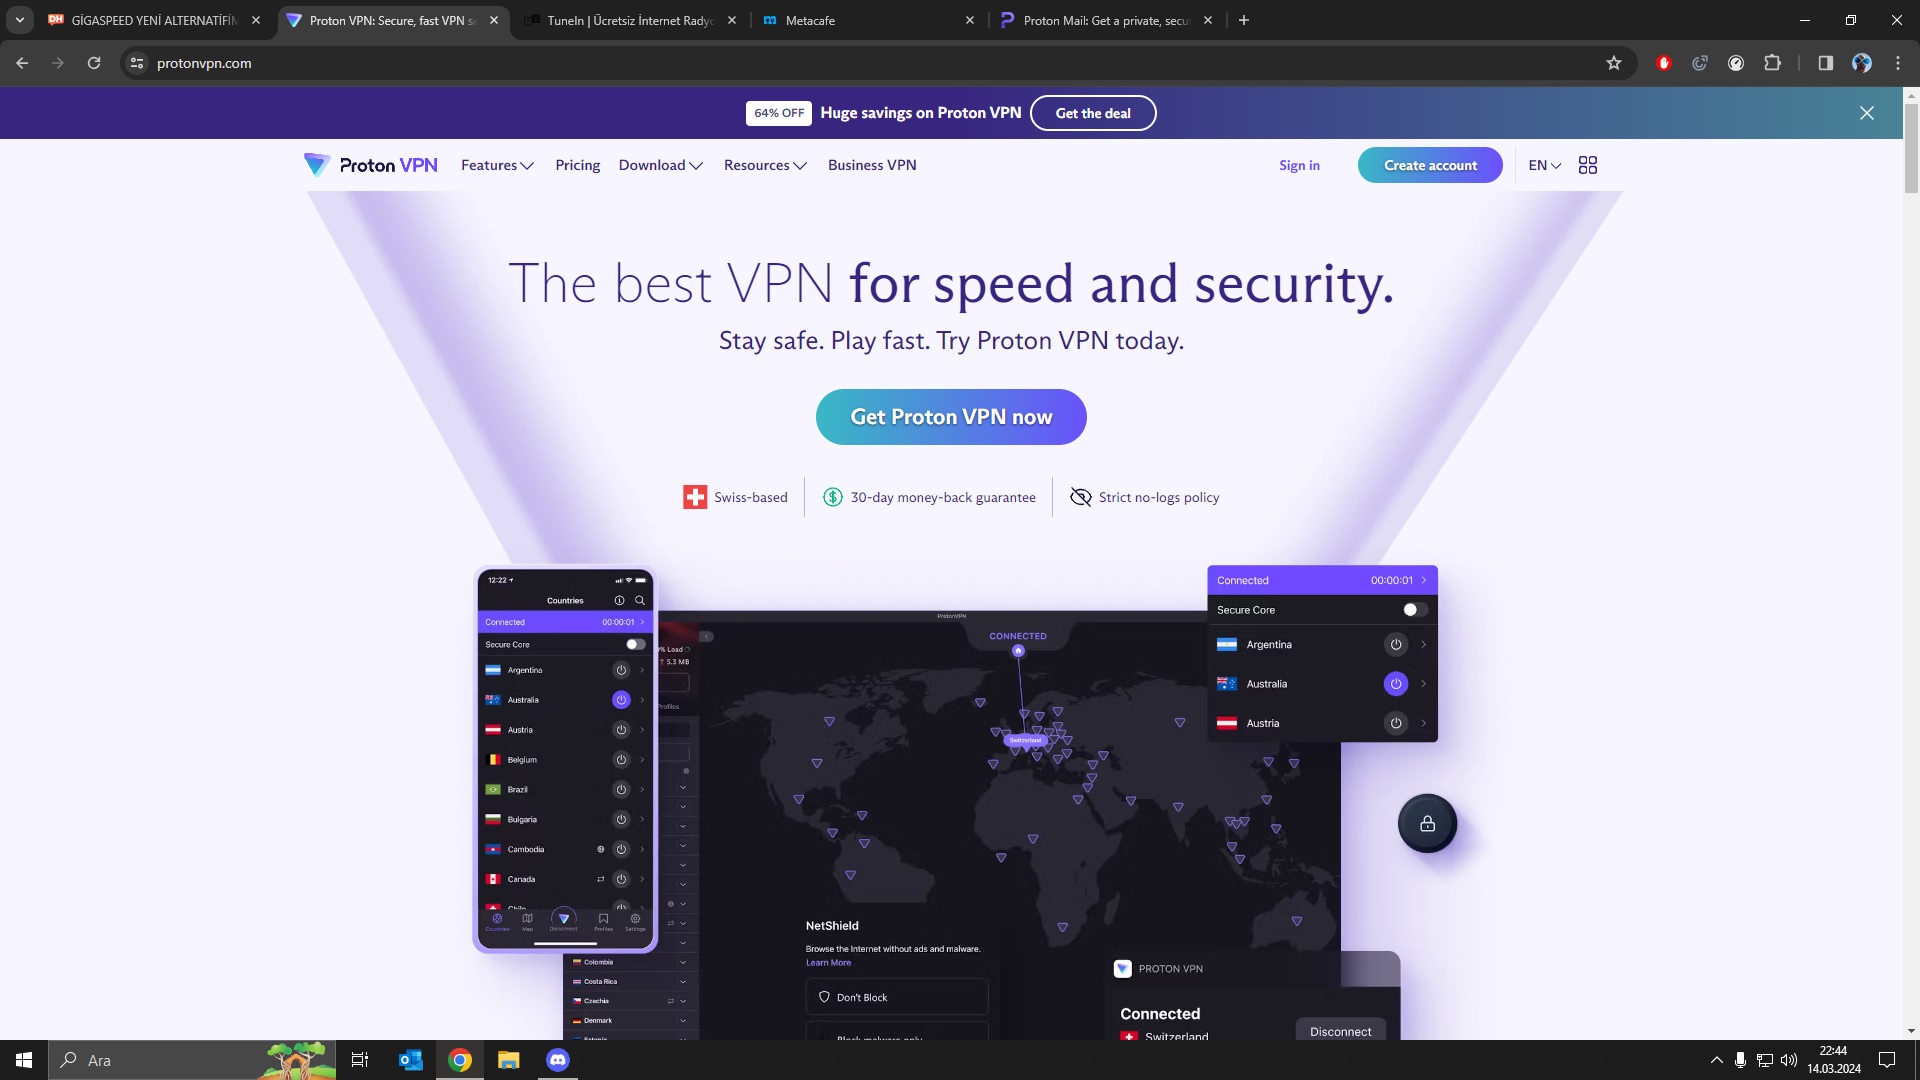1920x1080 pixels.
Task: Bookmark this page with the star icon
Action: pyautogui.click(x=1613, y=63)
